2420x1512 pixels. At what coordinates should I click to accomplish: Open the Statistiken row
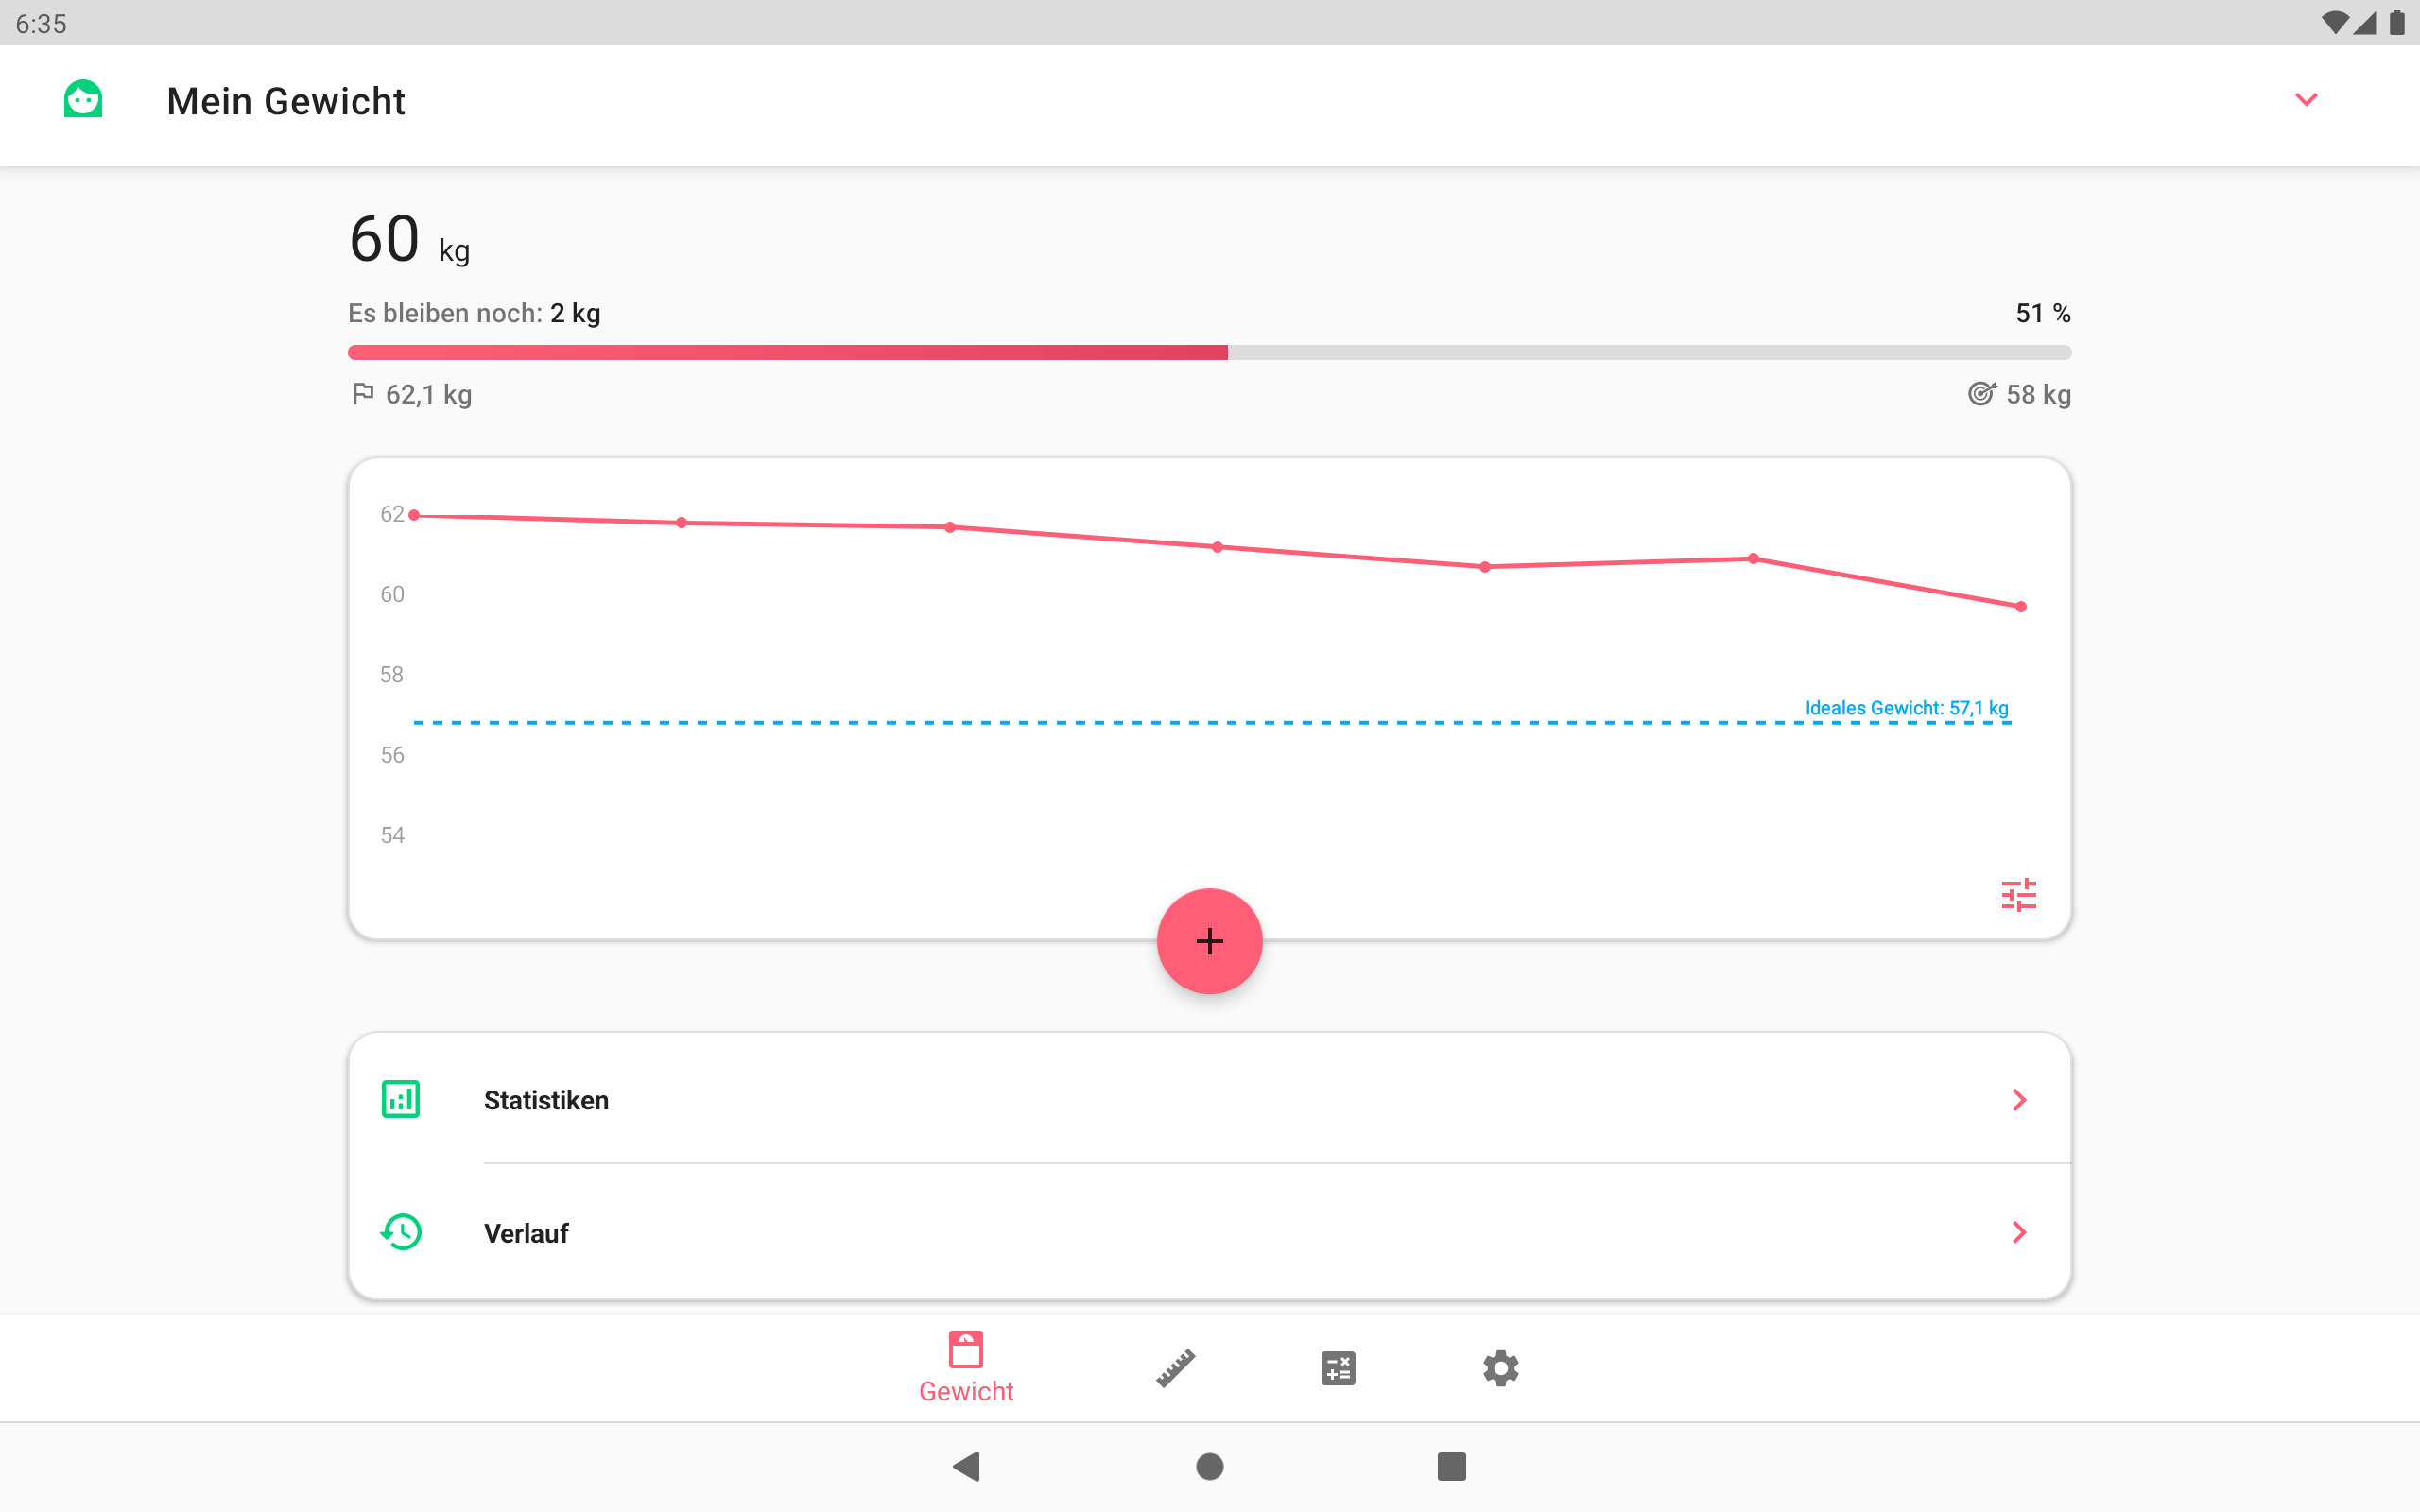click(1209, 1099)
